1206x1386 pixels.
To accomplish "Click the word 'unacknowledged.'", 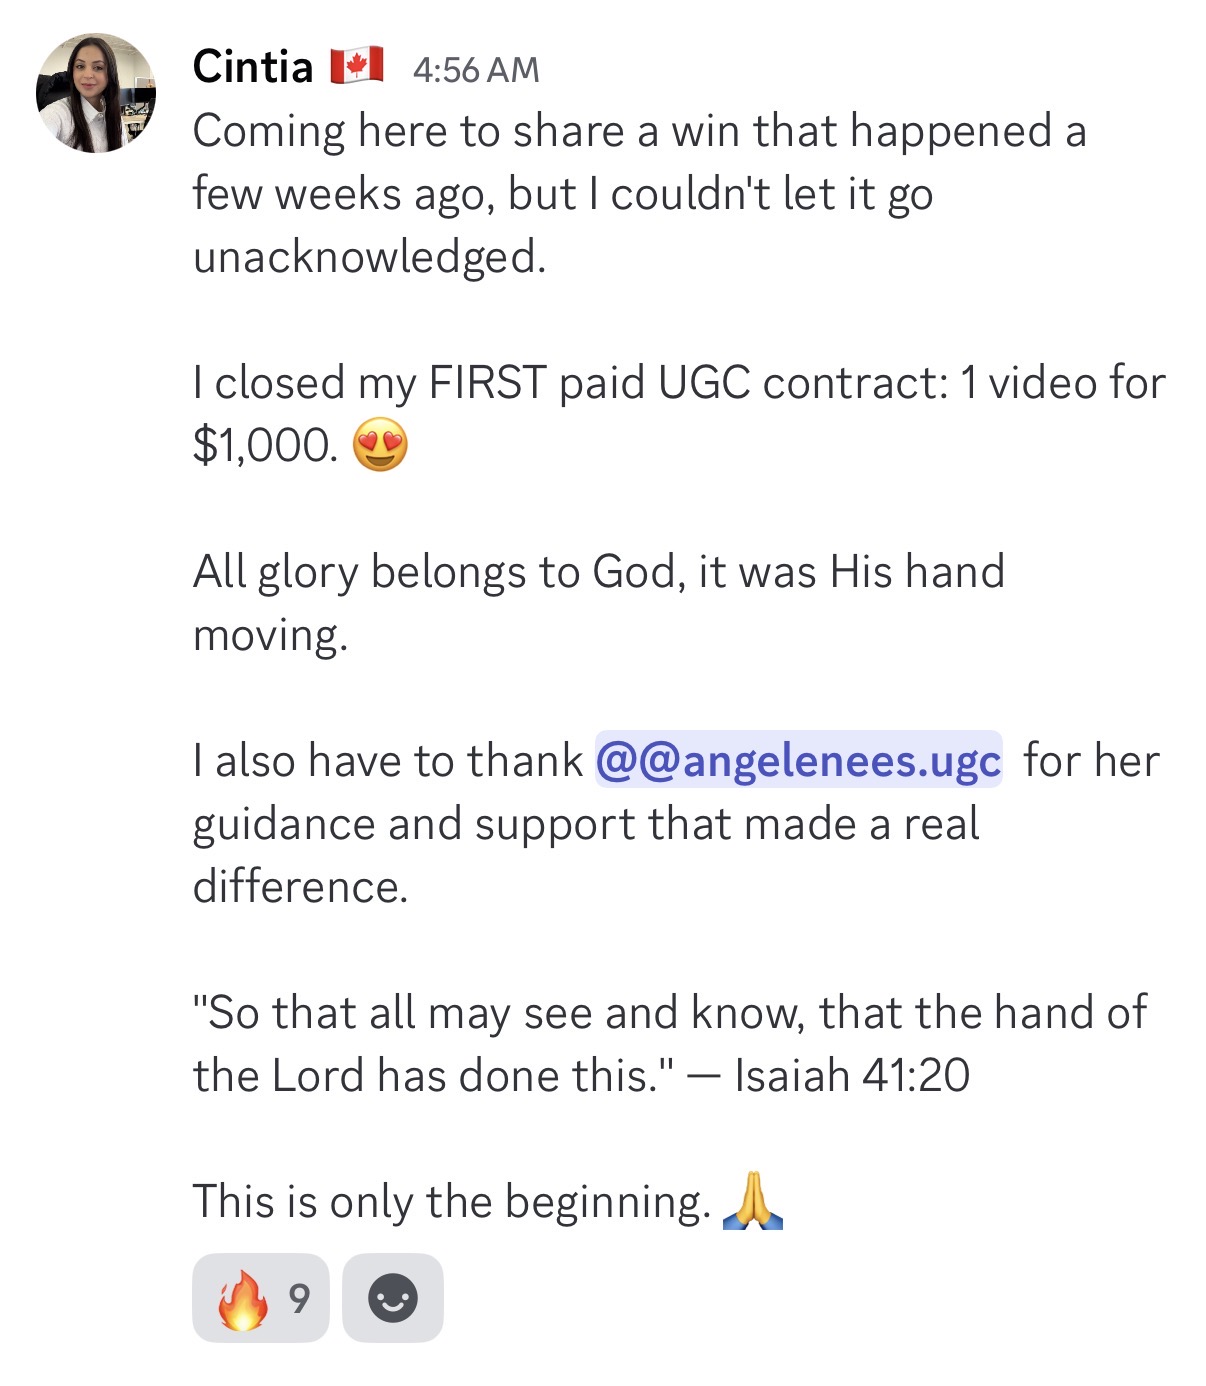I will point(370,257).
